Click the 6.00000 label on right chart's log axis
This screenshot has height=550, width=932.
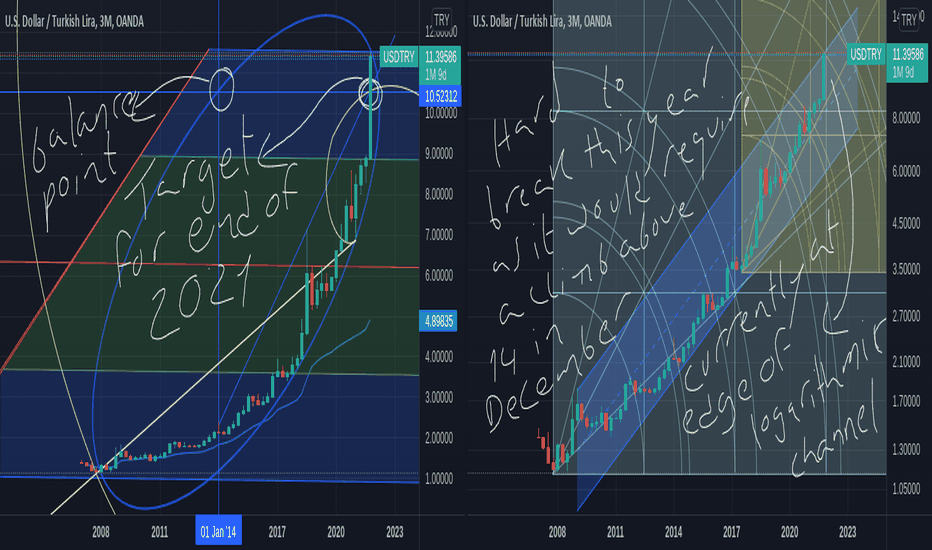[x=906, y=171]
